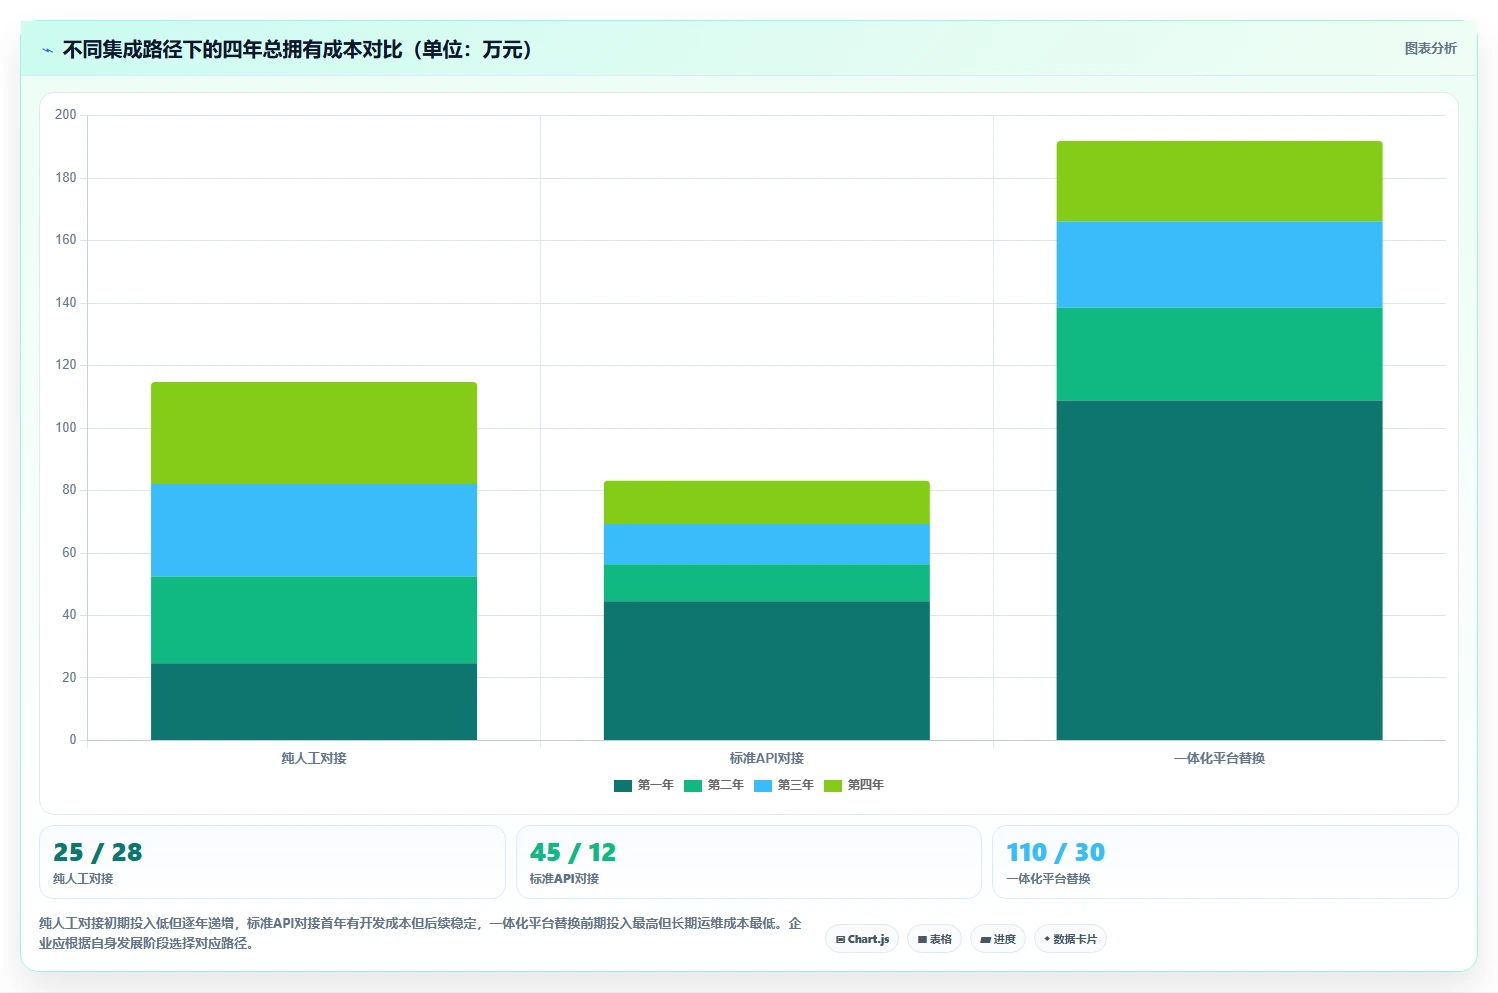Click the description paragraph starting 纯人工对接初期投入低
This screenshot has width=1498, height=993.
(x=420, y=933)
